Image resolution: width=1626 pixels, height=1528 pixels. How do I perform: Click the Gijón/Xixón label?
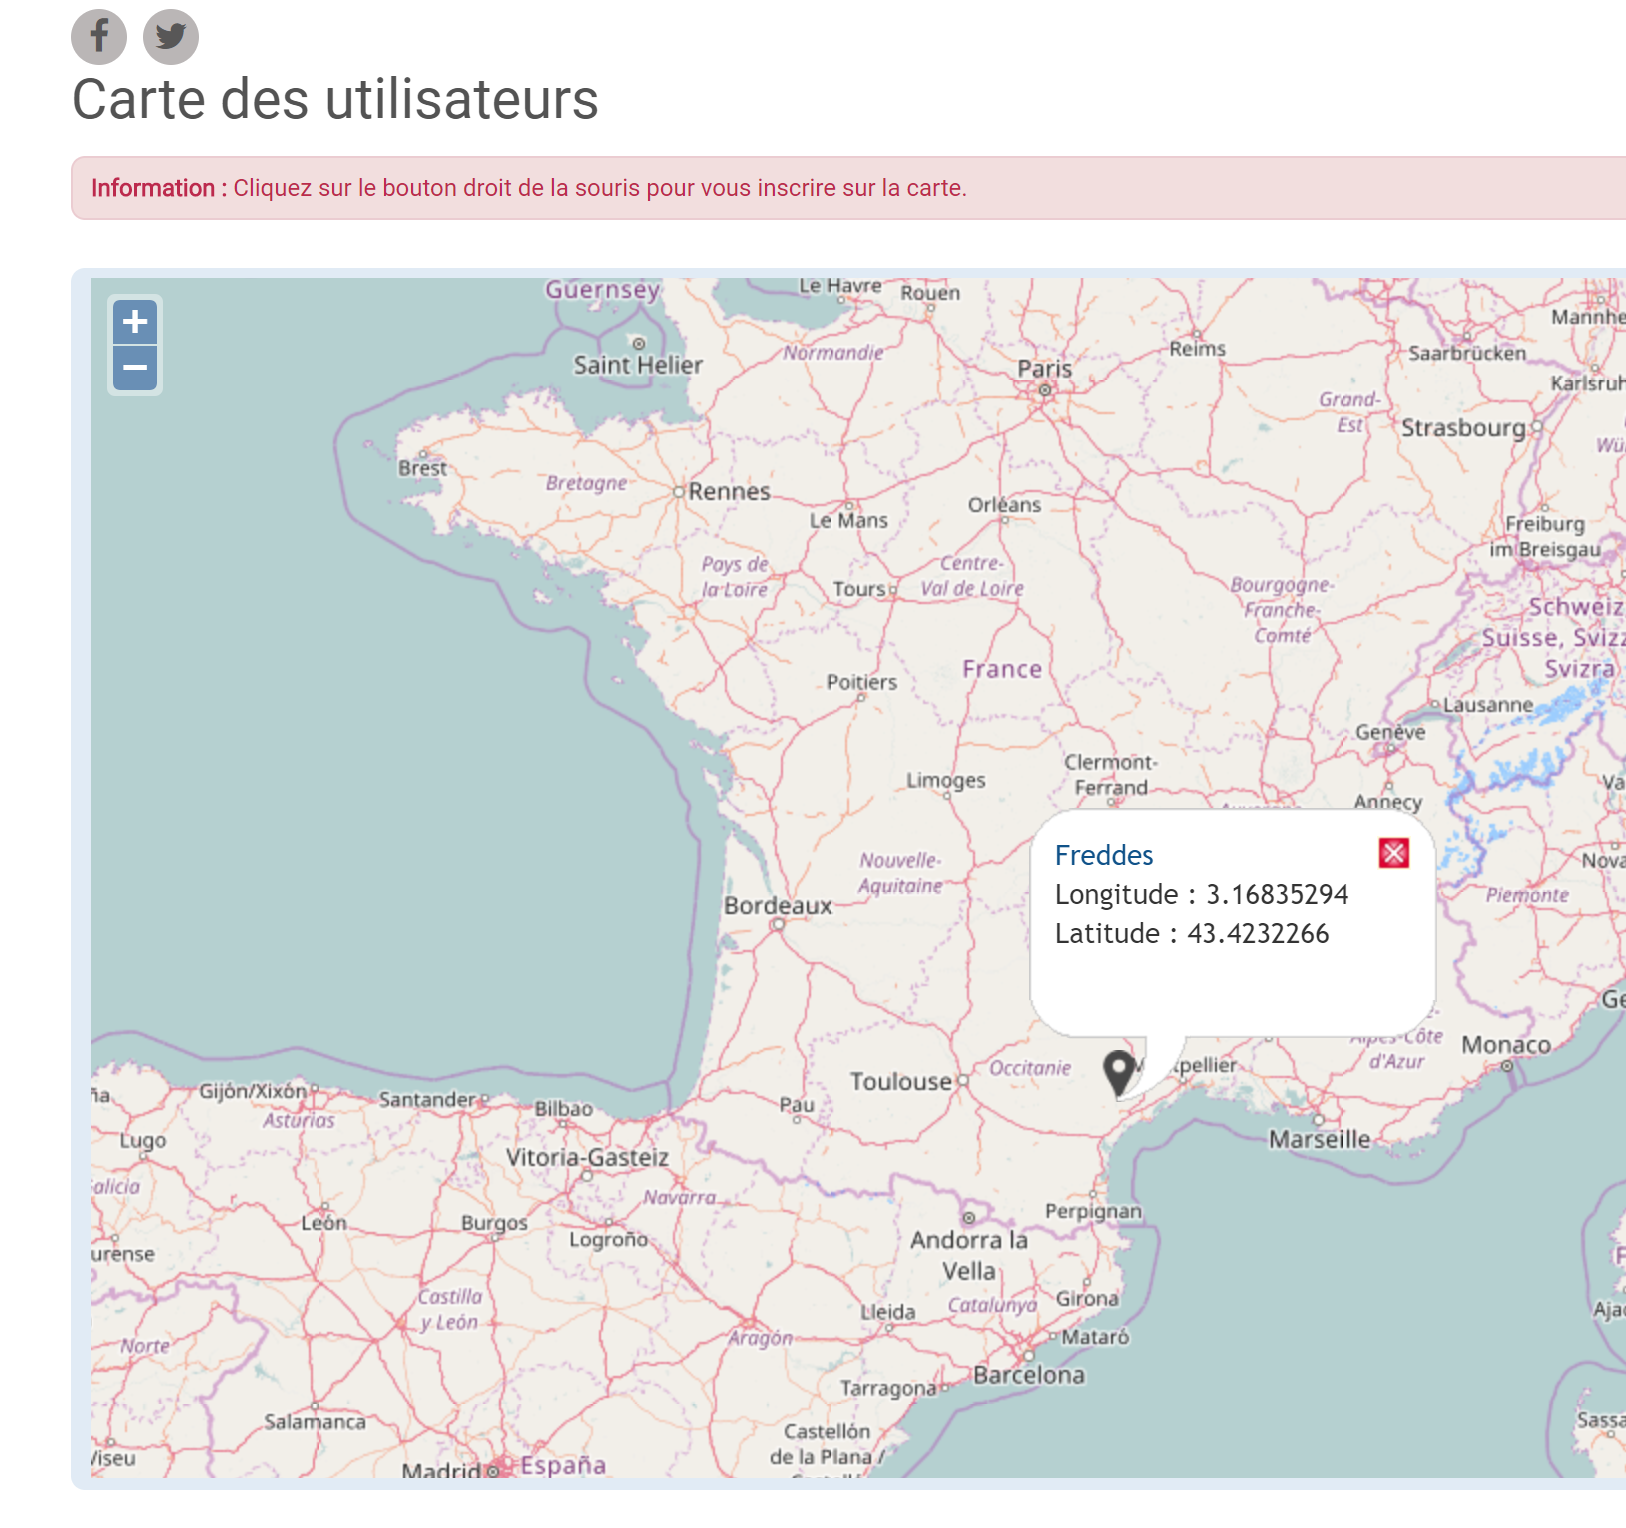tap(253, 1091)
